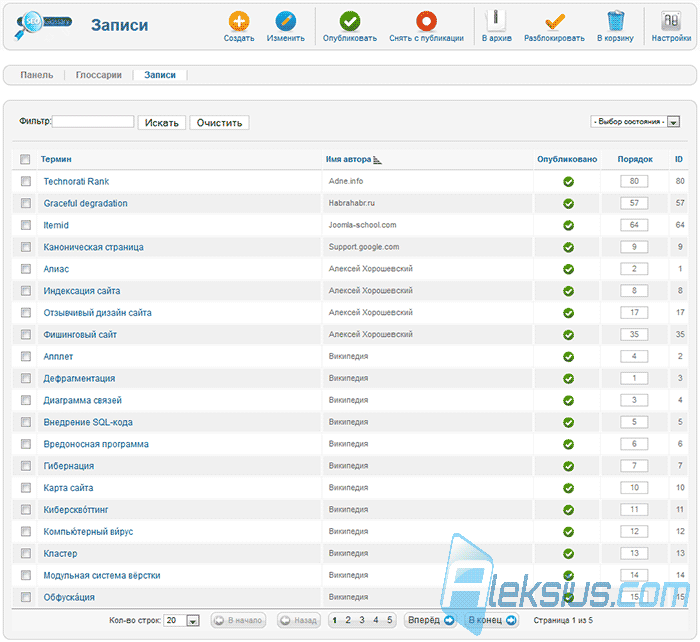Open the Кол-во строк rows dropdown
The image size is (700, 642).
[182, 621]
